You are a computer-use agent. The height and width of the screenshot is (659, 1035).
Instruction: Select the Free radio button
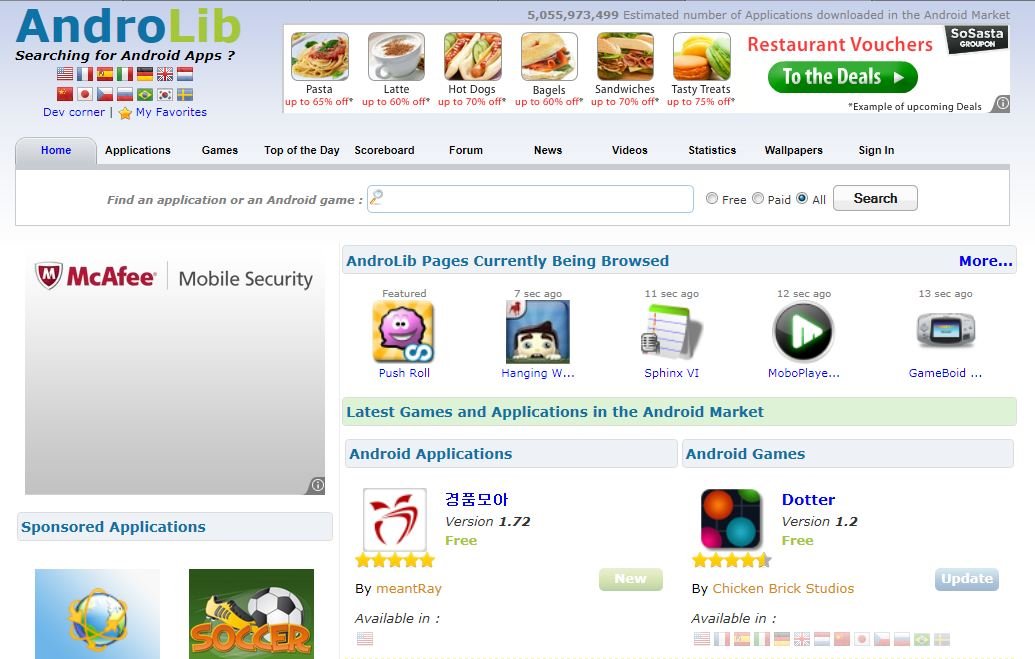coord(712,198)
